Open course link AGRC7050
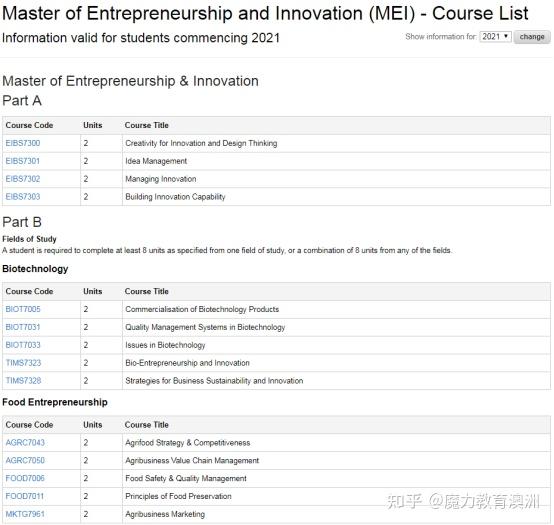The image size is (554, 525). (x=25, y=460)
